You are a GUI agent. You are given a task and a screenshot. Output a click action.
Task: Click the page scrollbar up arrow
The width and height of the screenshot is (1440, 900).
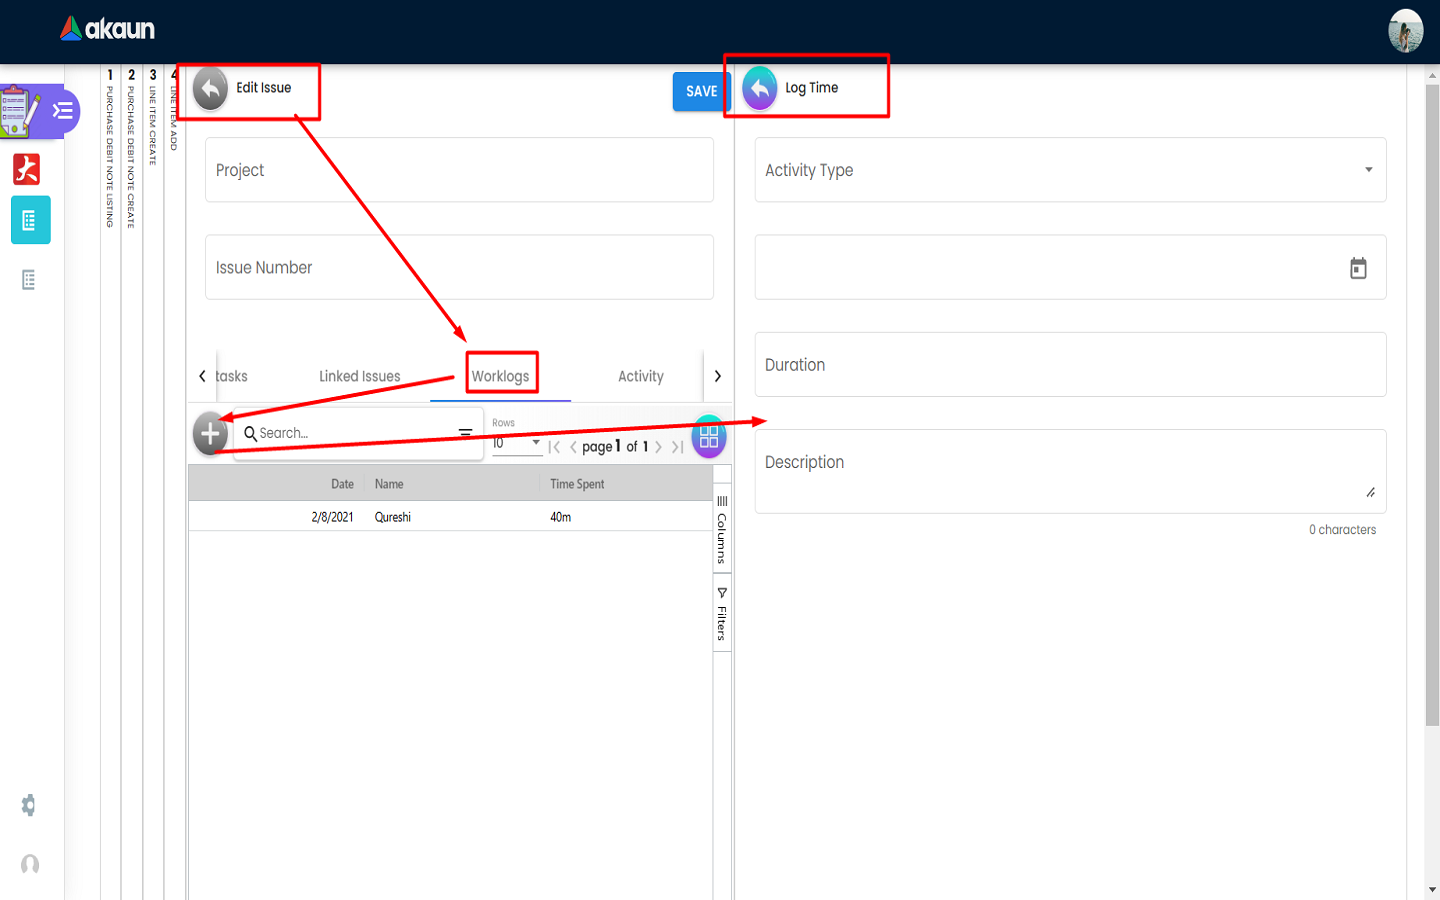point(1432,74)
